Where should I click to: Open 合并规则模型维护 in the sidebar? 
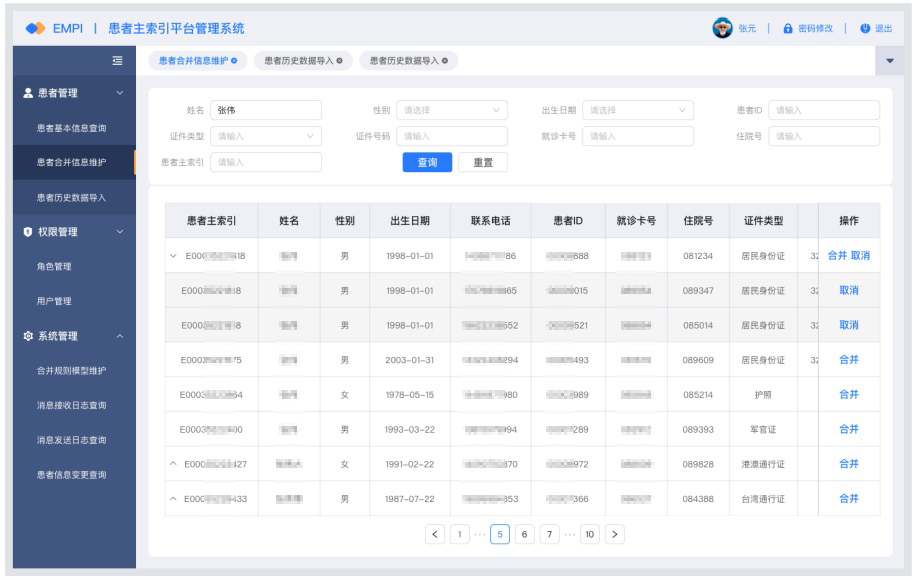click(x=71, y=370)
